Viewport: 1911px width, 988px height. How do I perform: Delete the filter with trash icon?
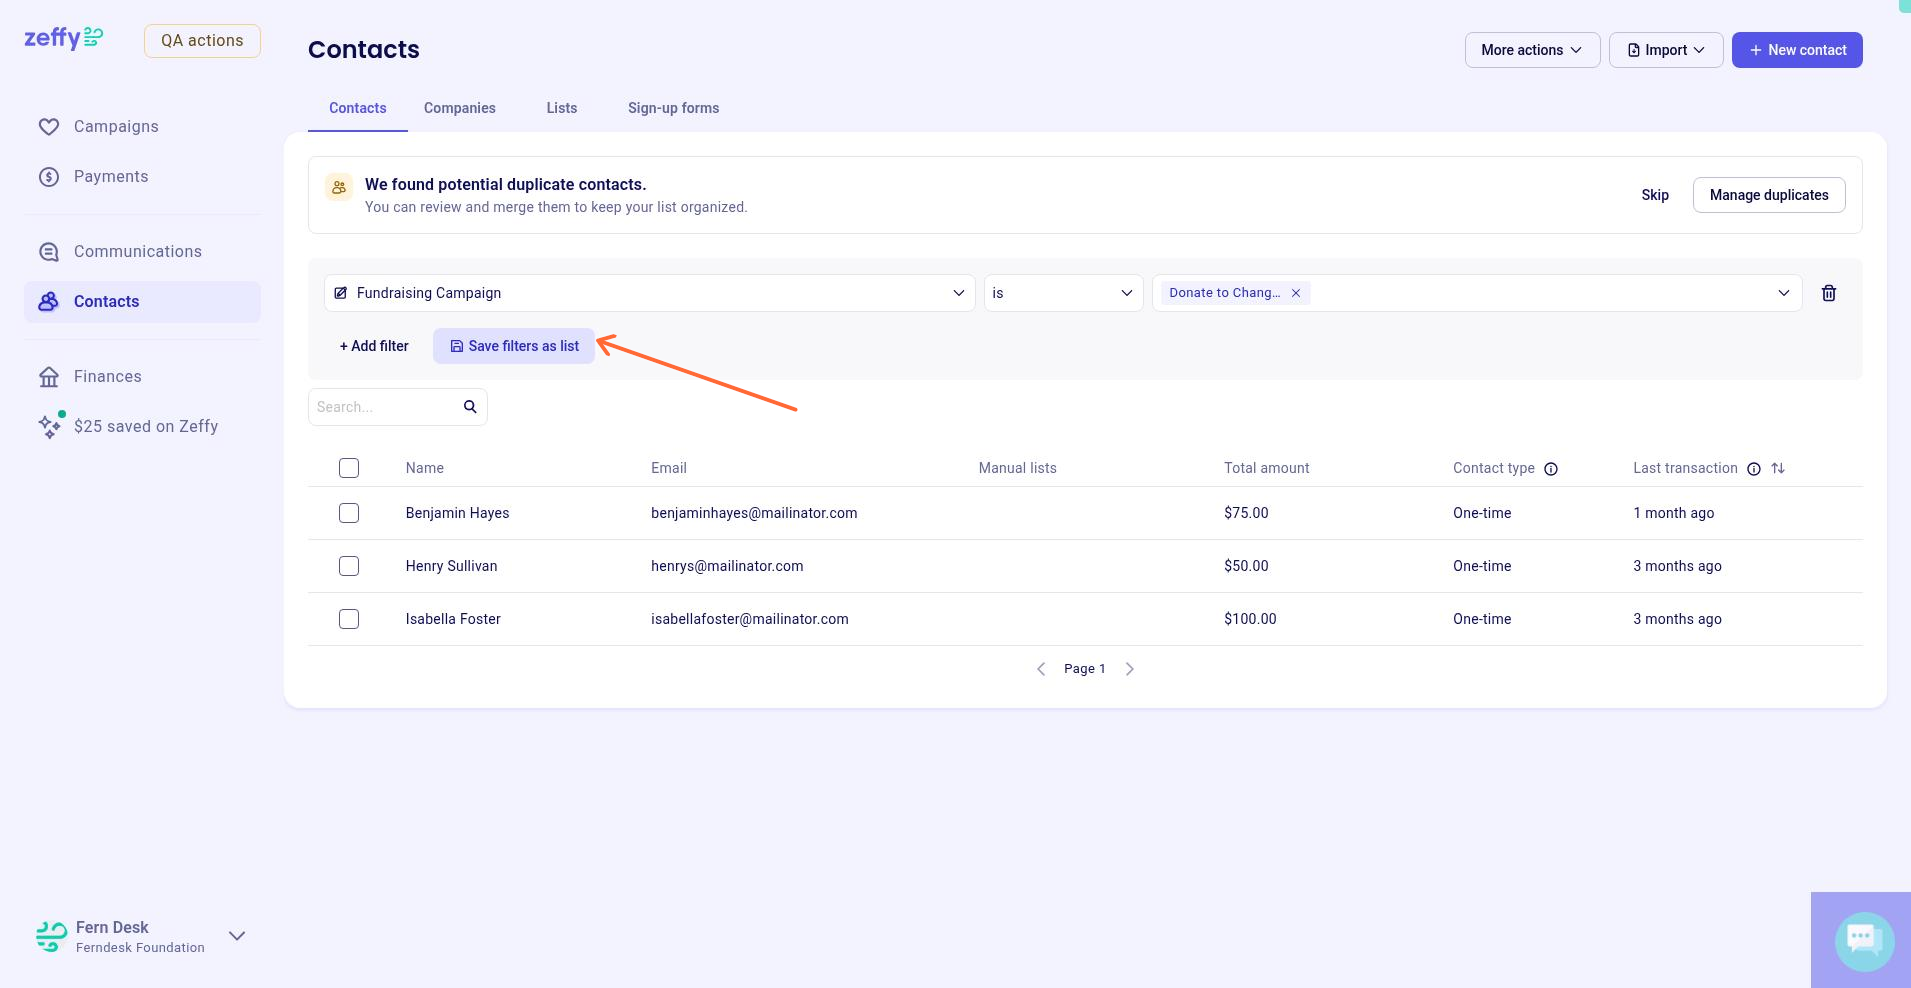tap(1829, 293)
